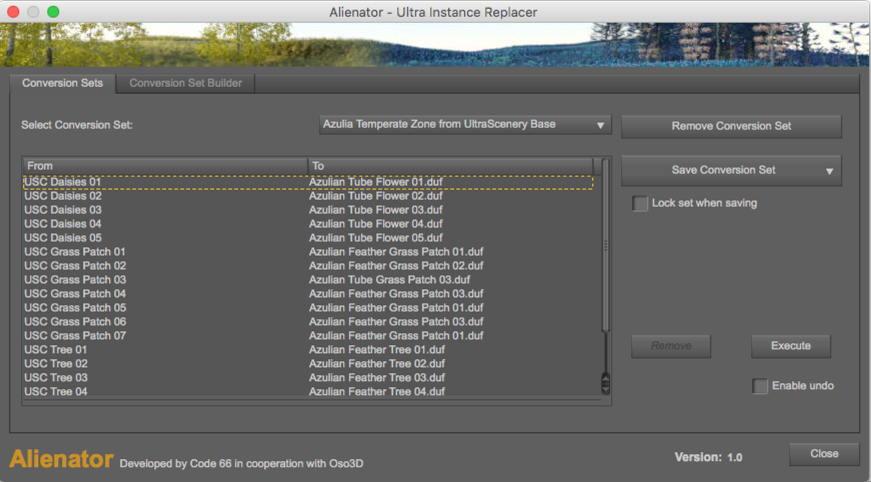
Task: Click the scrollbar down arrow in list
Action: (x=605, y=389)
